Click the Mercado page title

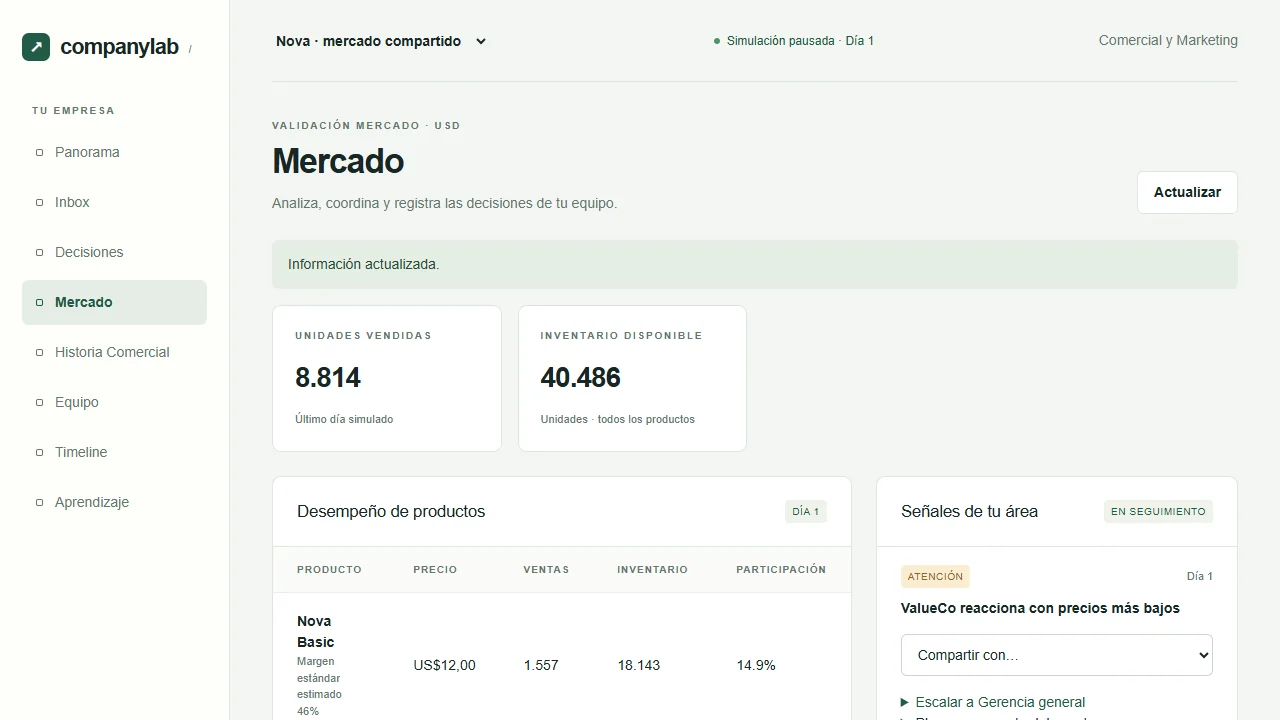(x=338, y=161)
